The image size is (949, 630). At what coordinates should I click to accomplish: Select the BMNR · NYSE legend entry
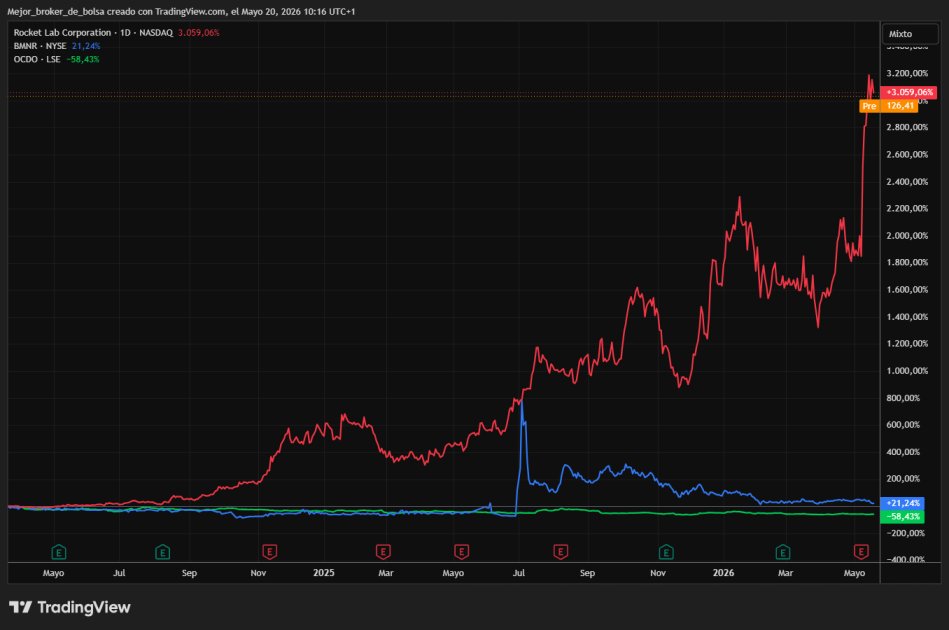click(x=40, y=46)
